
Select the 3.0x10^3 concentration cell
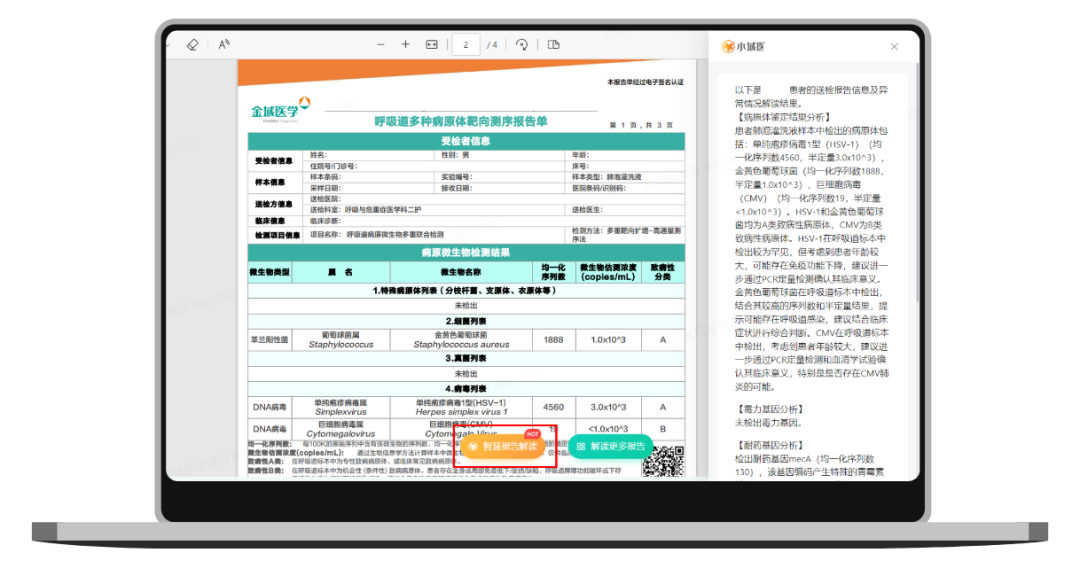[608, 407]
